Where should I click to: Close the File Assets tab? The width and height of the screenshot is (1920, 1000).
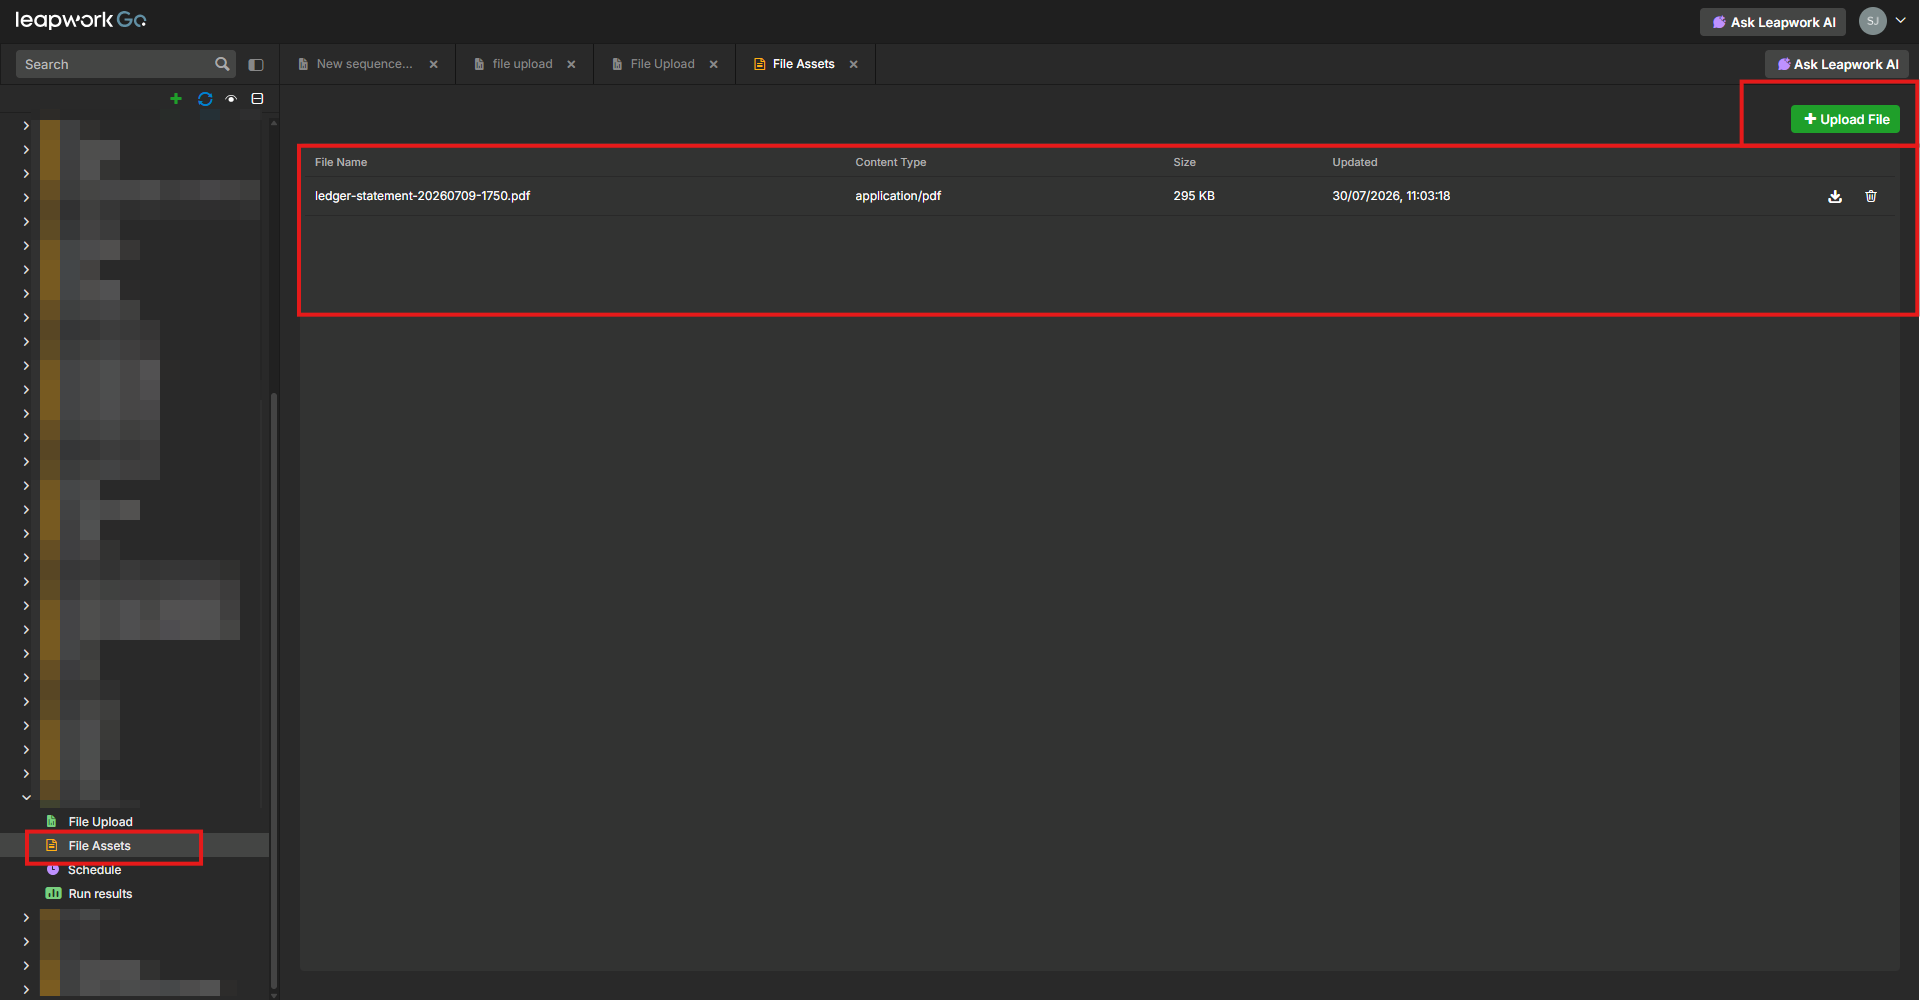pyautogui.click(x=854, y=64)
